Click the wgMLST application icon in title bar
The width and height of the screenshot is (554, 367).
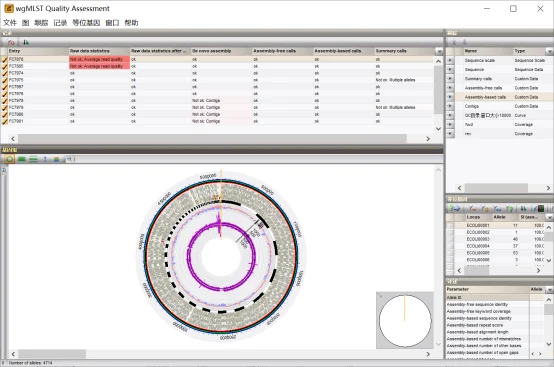point(8,8)
